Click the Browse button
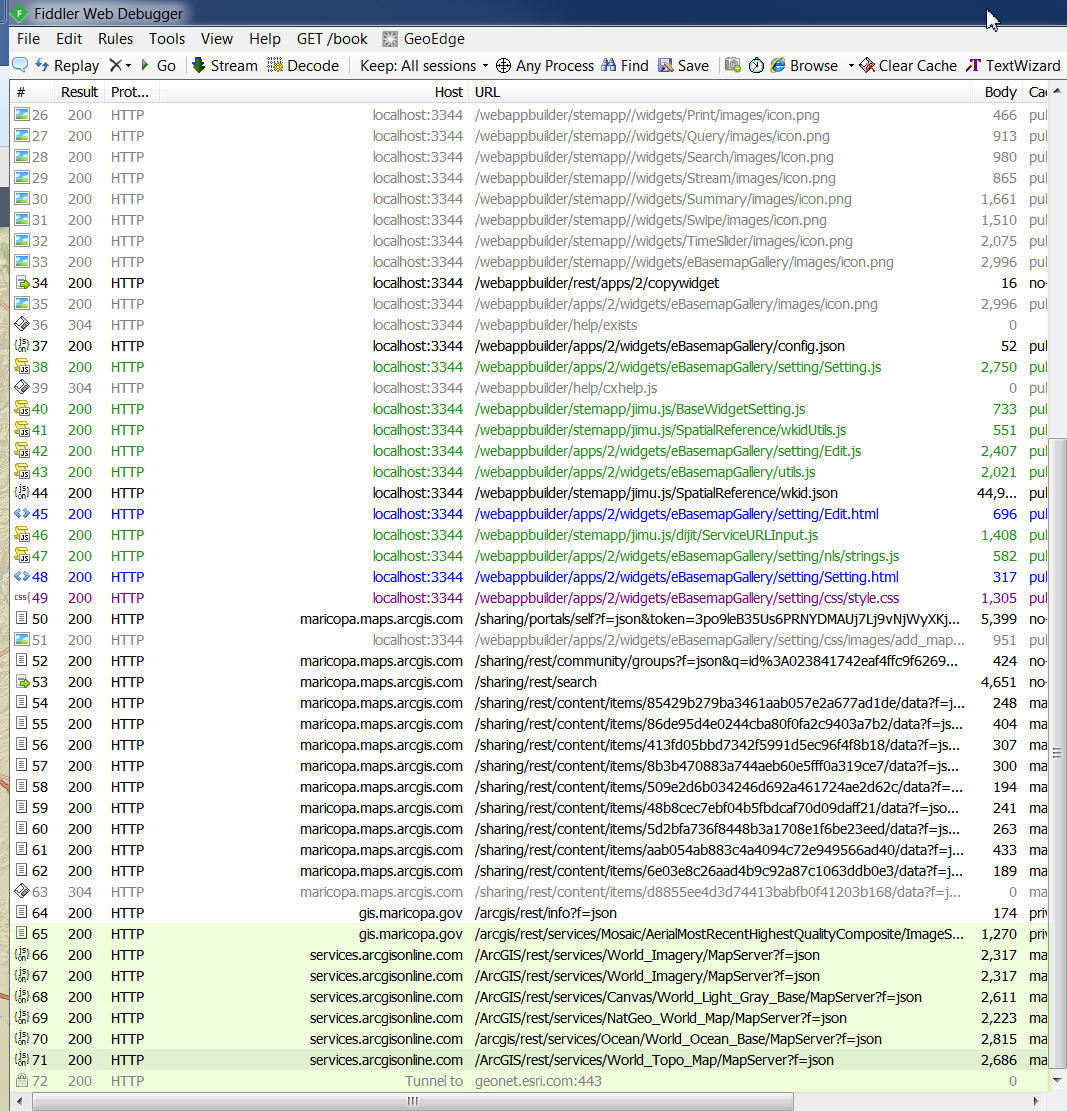Viewport: 1067px width, 1111px height. point(804,65)
